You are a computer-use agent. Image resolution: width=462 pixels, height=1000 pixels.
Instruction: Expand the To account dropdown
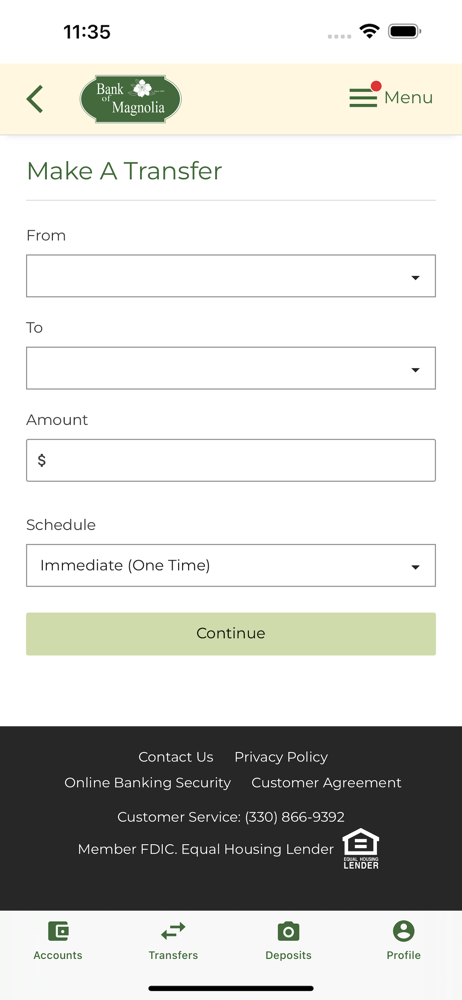pyautogui.click(x=231, y=368)
